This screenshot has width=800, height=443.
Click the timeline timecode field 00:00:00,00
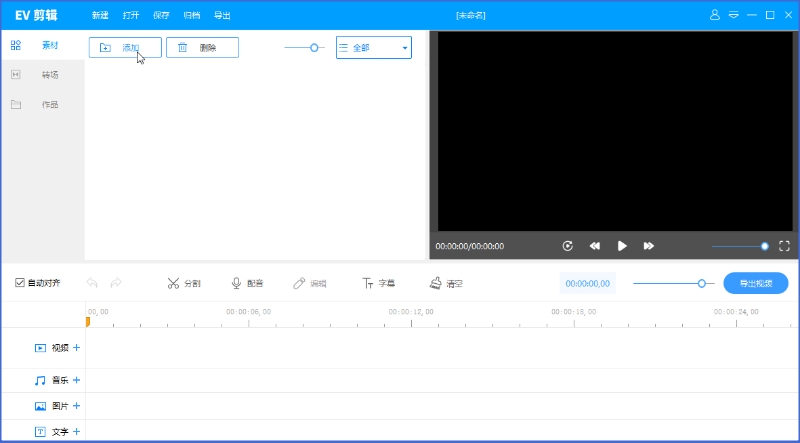click(588, 283)
